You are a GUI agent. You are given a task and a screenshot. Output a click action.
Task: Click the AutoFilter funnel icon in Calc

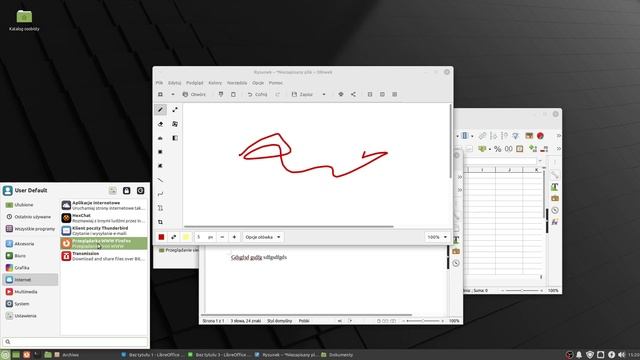click(x=516, y=136)
